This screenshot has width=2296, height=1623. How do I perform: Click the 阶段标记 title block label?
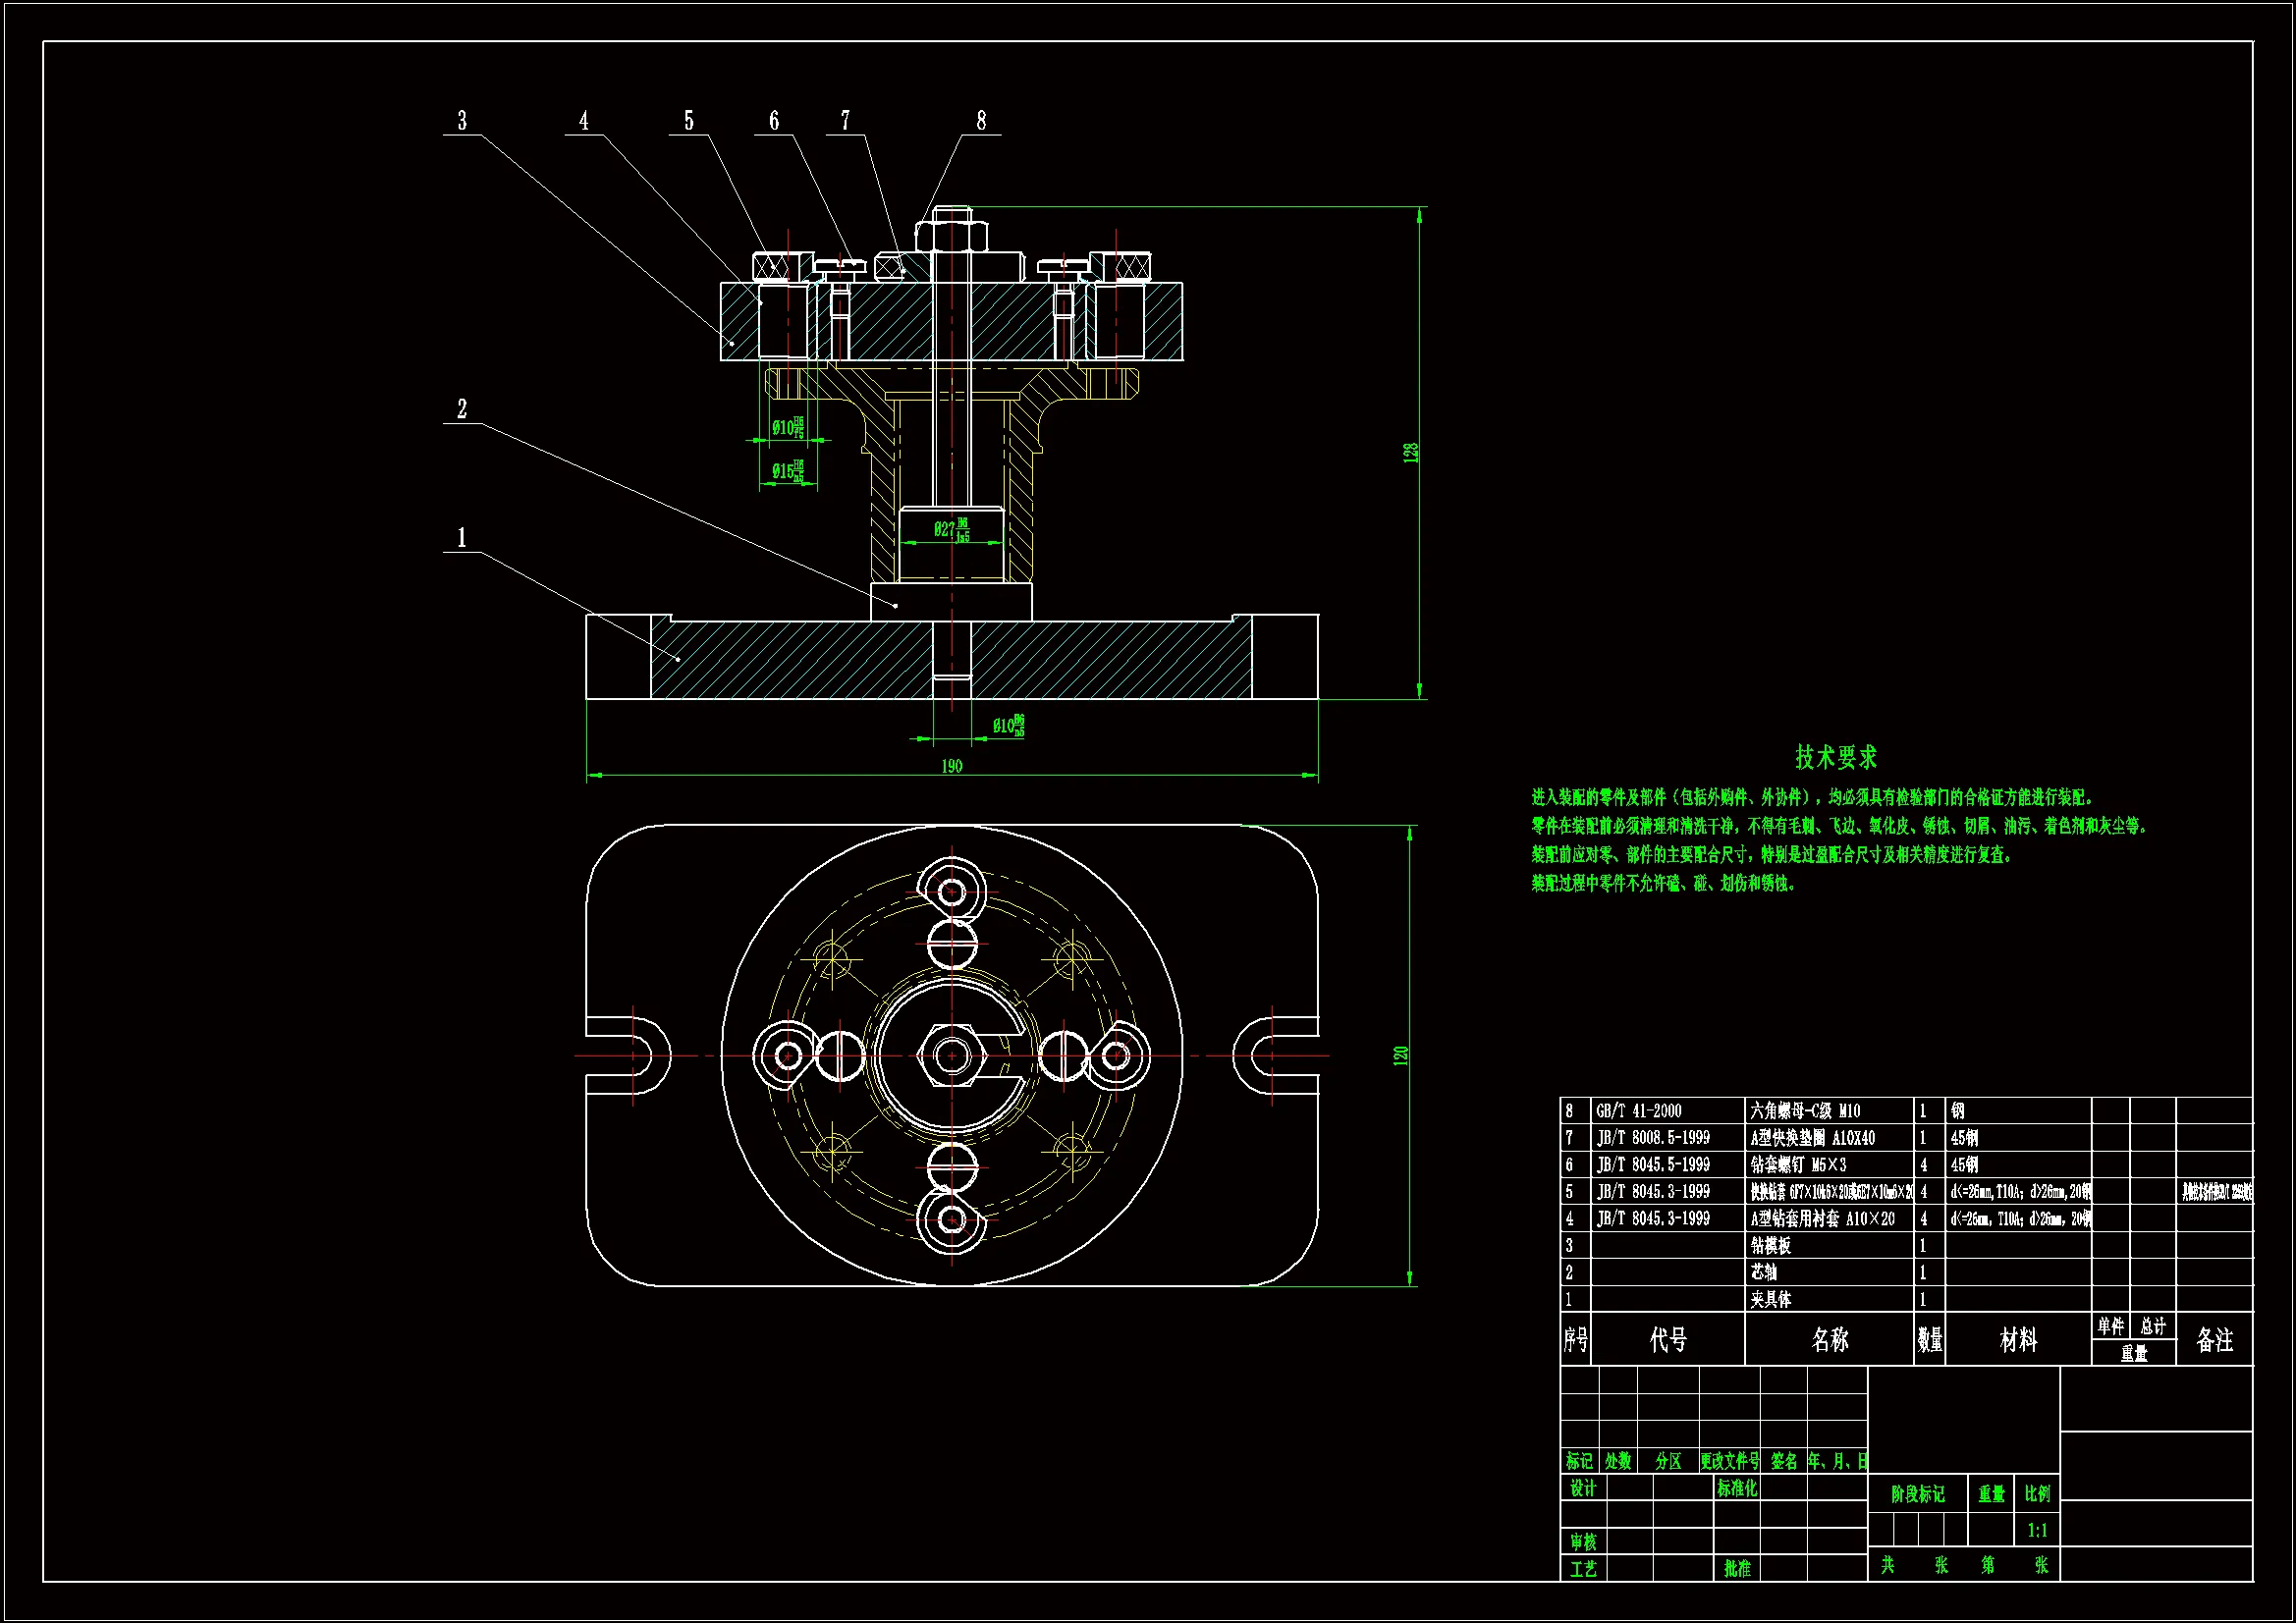(1917, 1494)
